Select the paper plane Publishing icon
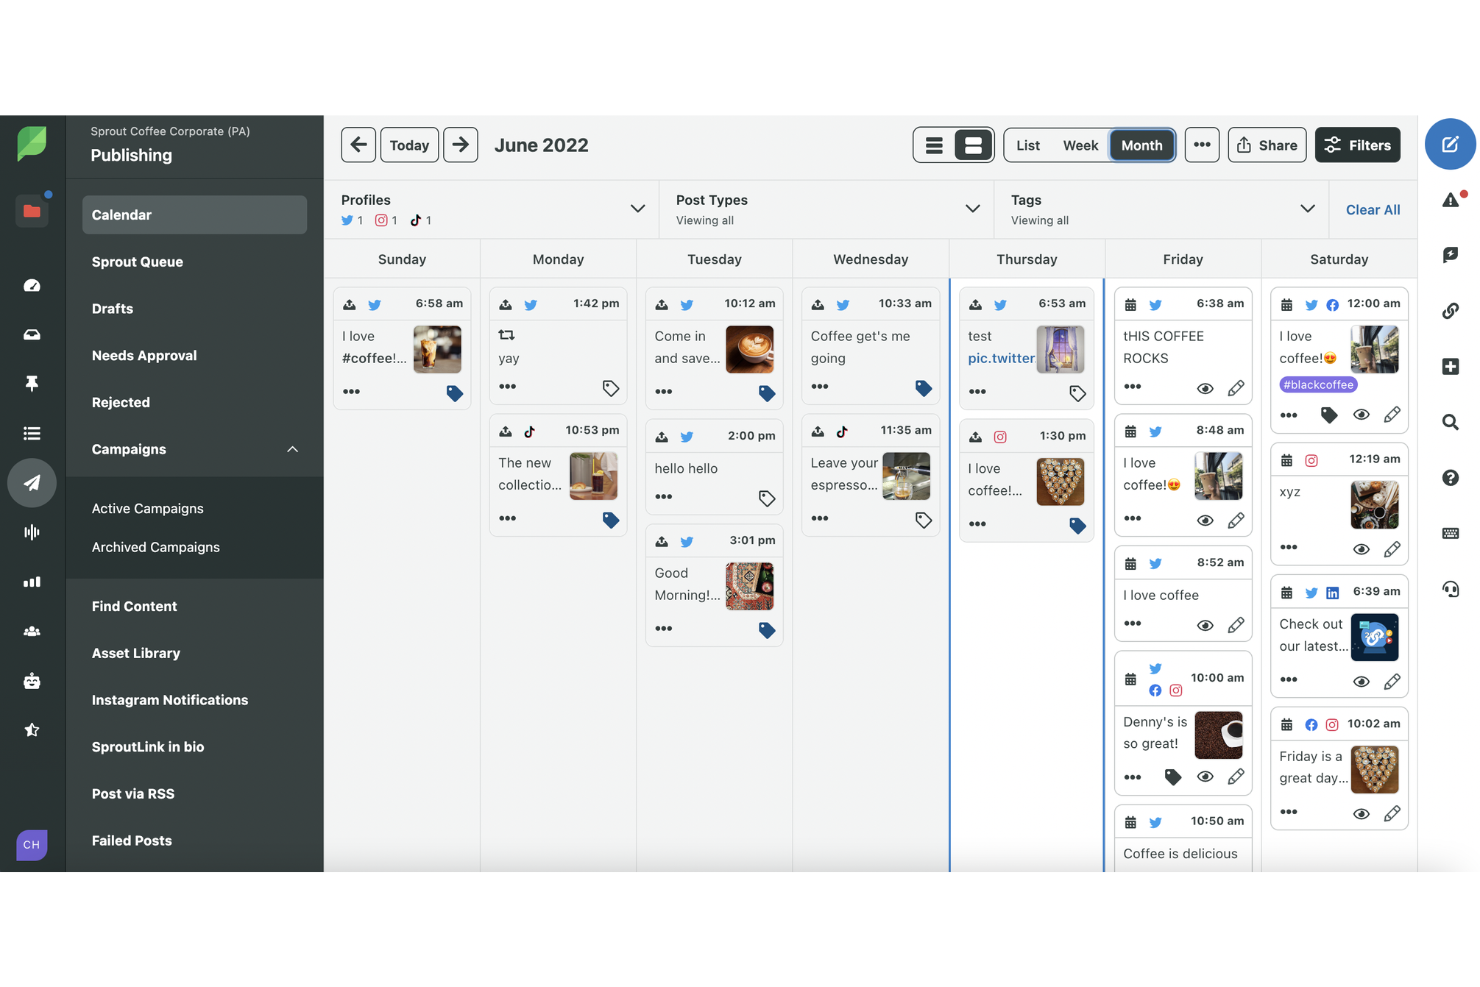 32,483
